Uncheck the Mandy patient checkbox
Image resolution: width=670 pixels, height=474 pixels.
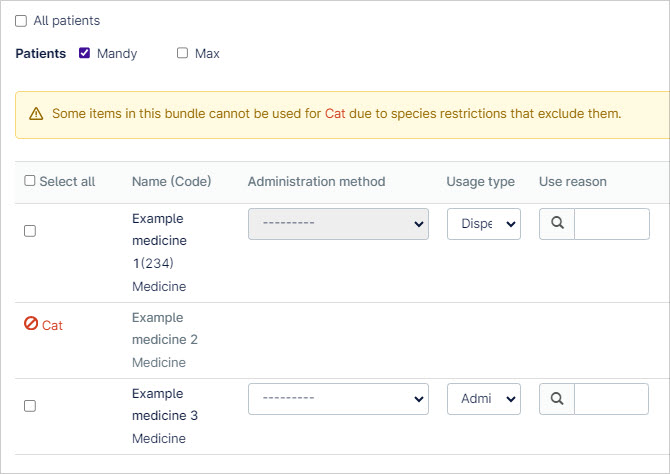[85, 53]
